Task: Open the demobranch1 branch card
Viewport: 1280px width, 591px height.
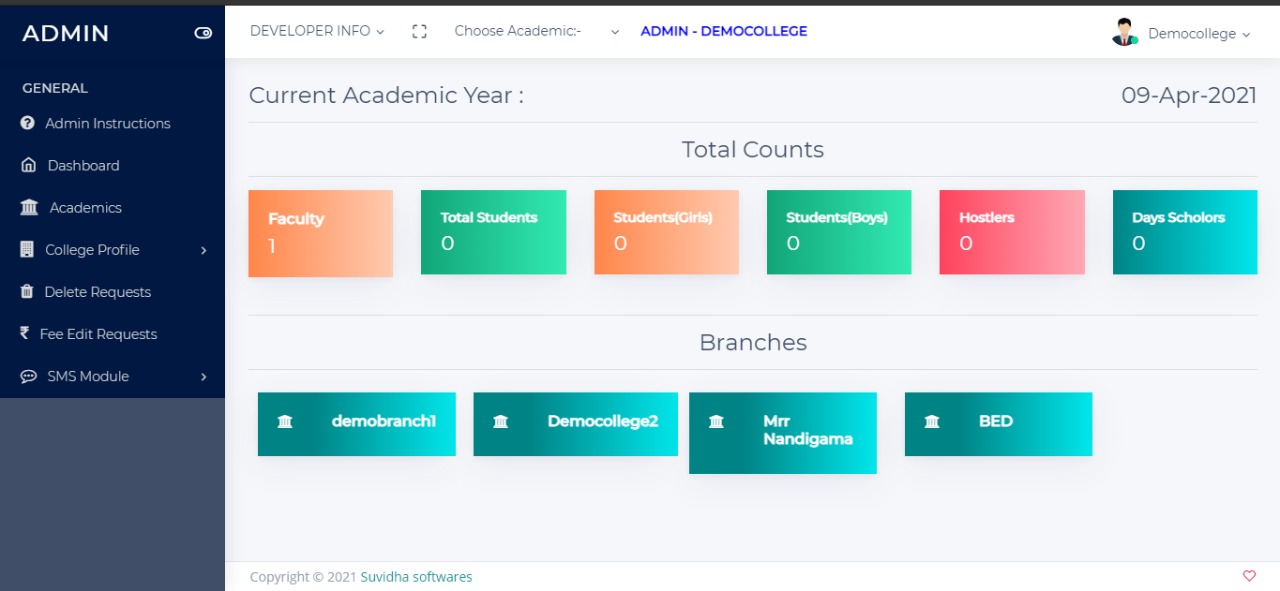Action: [x=357, y=423]
